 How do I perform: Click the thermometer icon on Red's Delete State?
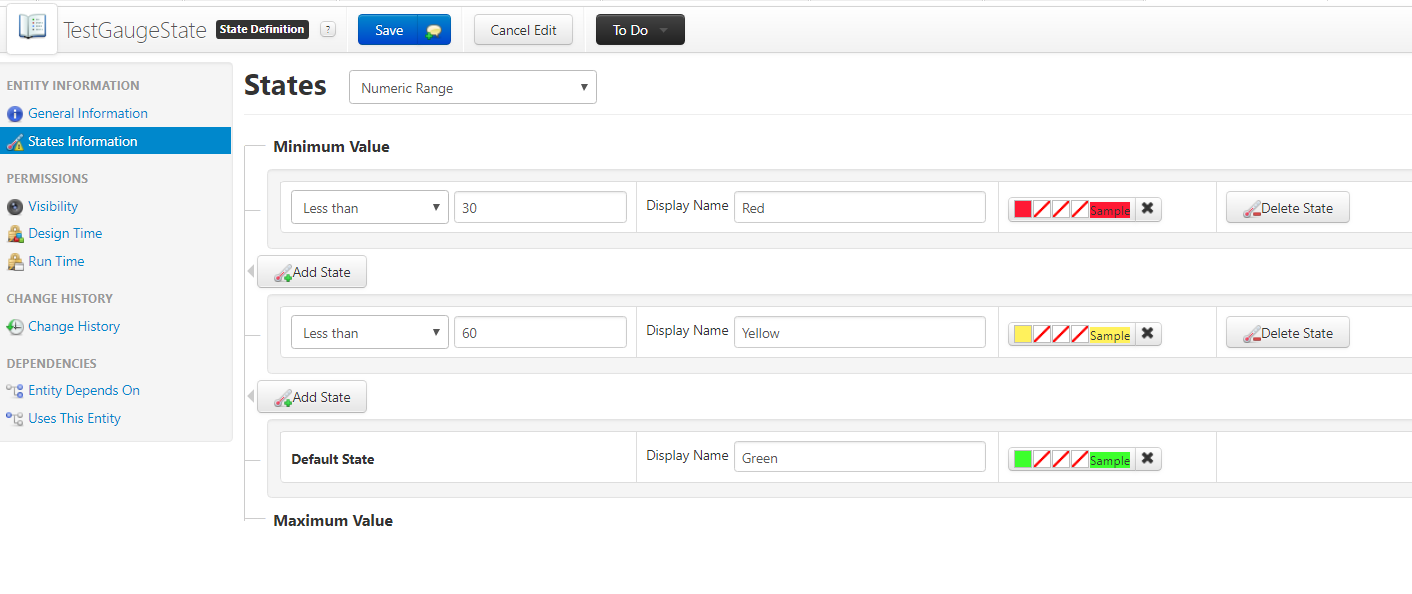pyautogui.click(x=1251, y=209)
